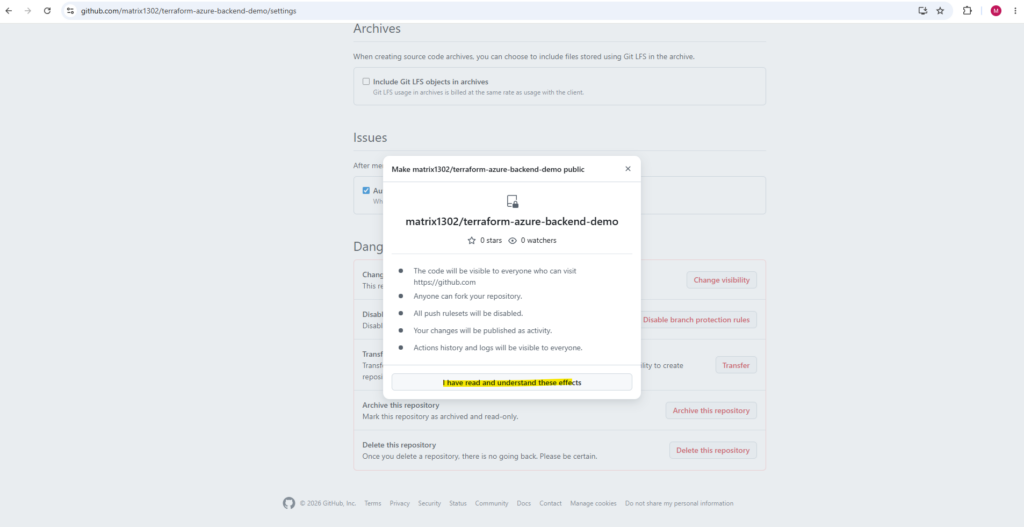Open the Chrome profile avatar
1024x527 pixels.
pos(996,10)
